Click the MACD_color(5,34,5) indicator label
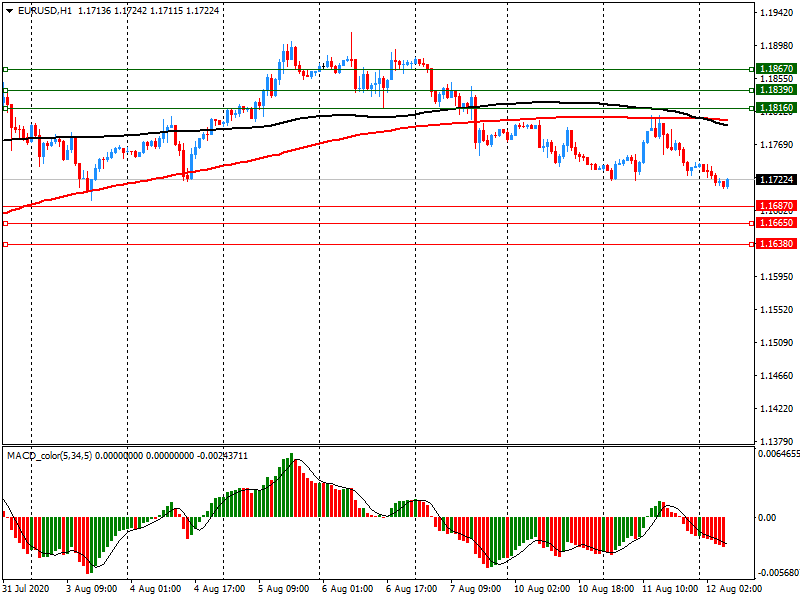 (x=49, y=456)
